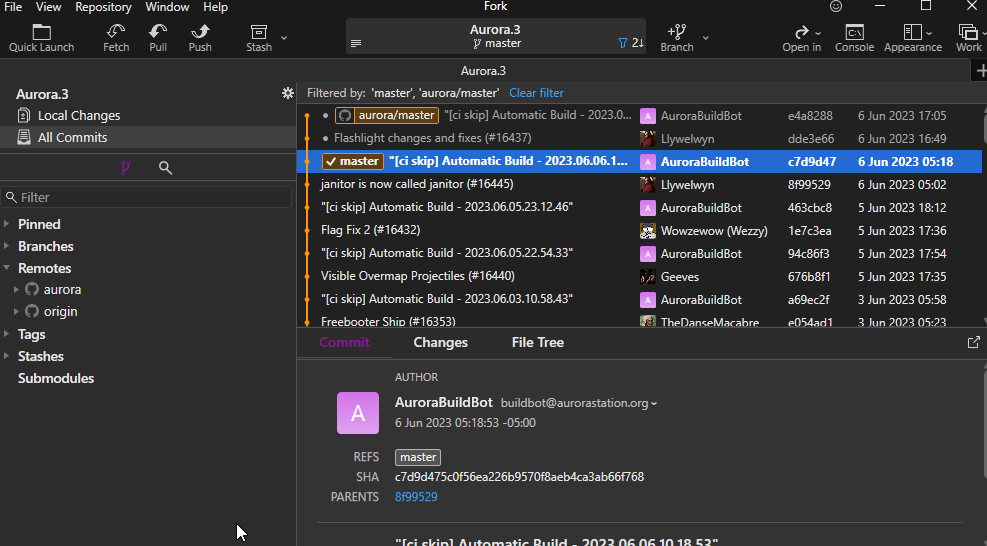Click the filter funnel icon in repository status
Image resolution: width=987 pixels, height=546 pixels.
pos(623,43)
